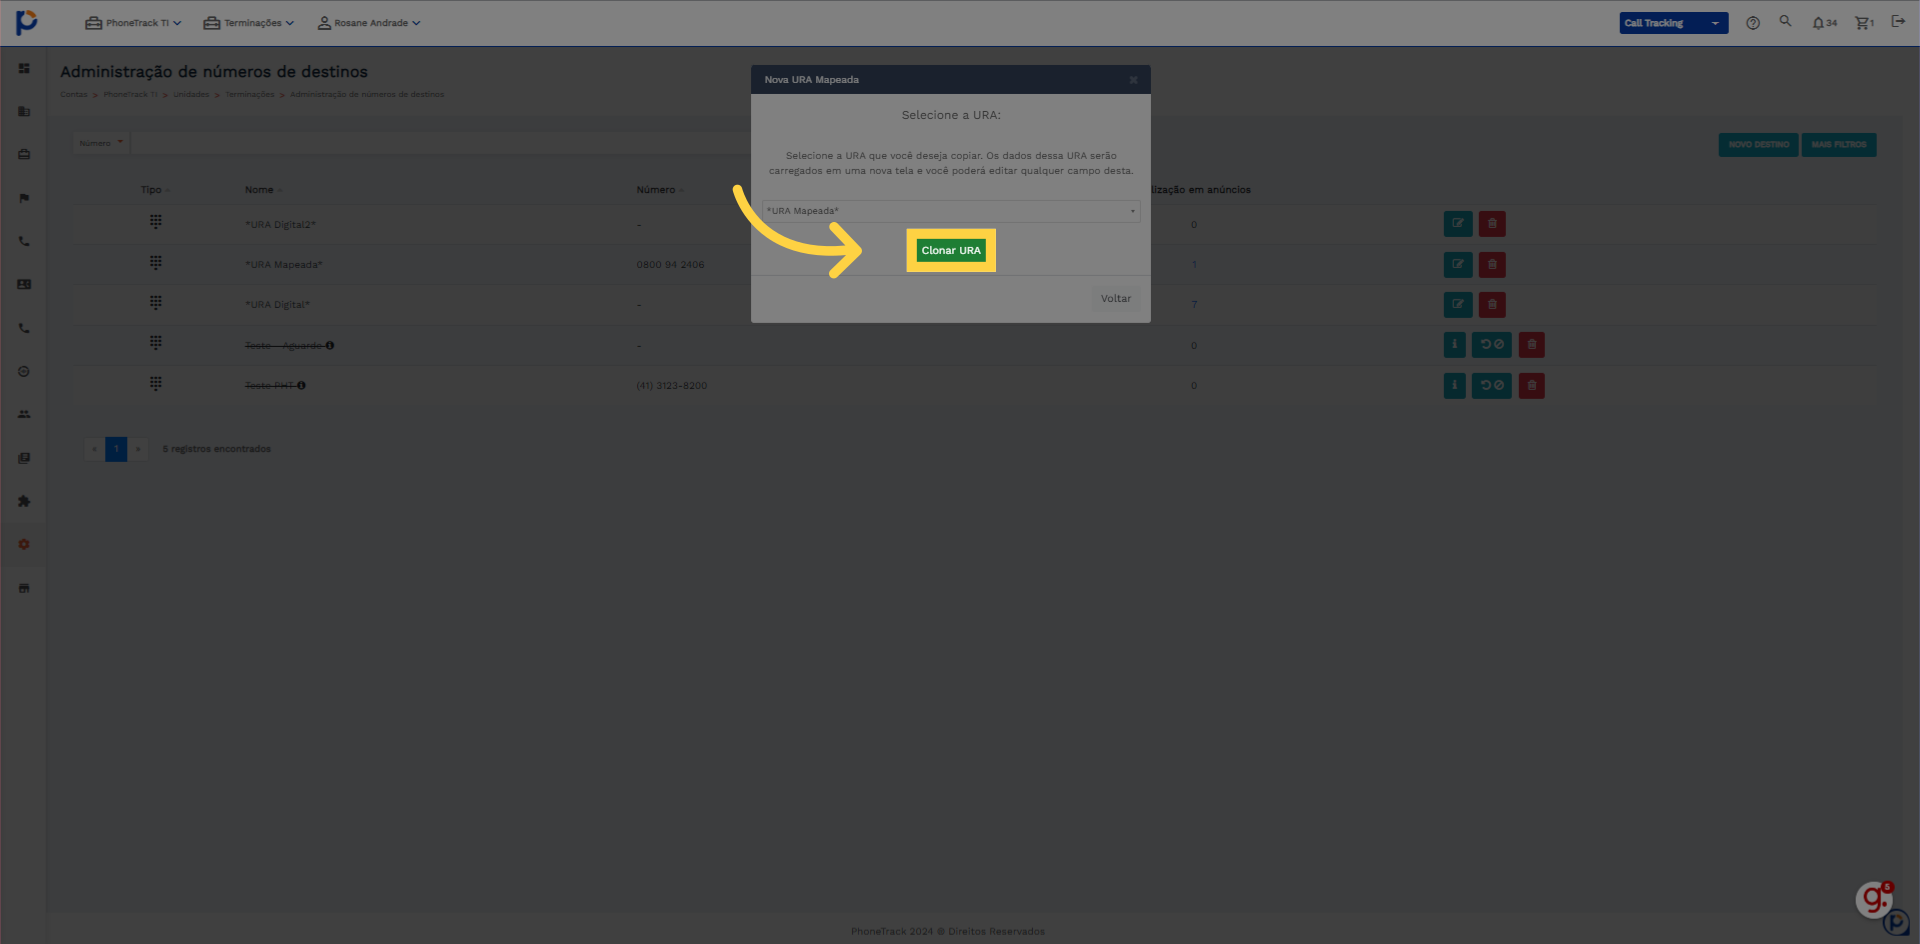Click the keypad icon of *URA Mapeada* row
Viewport: 1920px width, 944px height.
tap(156, 262)
